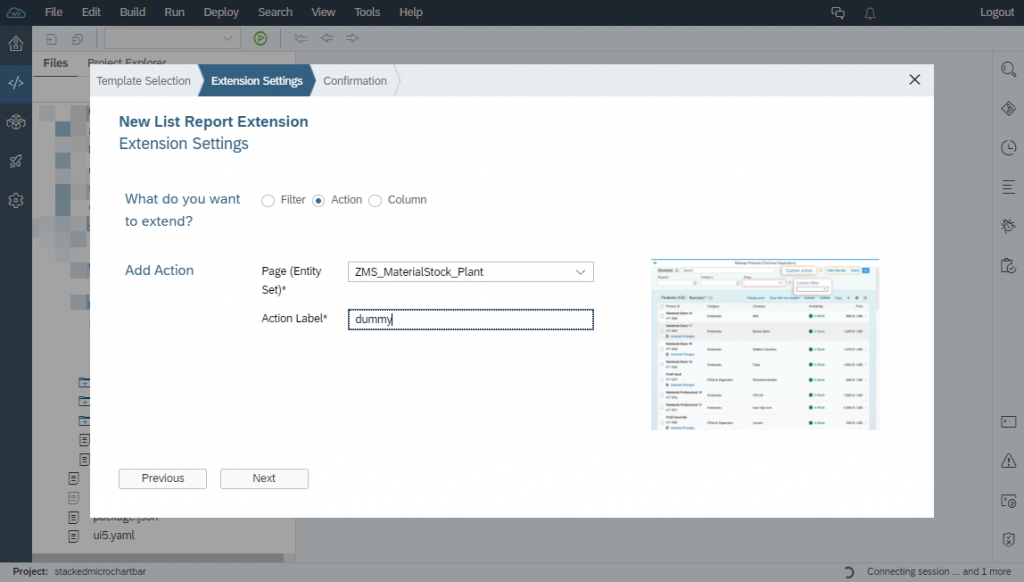Open the Problems warning triangle icon
This screenshot has width=1024, height=582.
coord(1008,461)
